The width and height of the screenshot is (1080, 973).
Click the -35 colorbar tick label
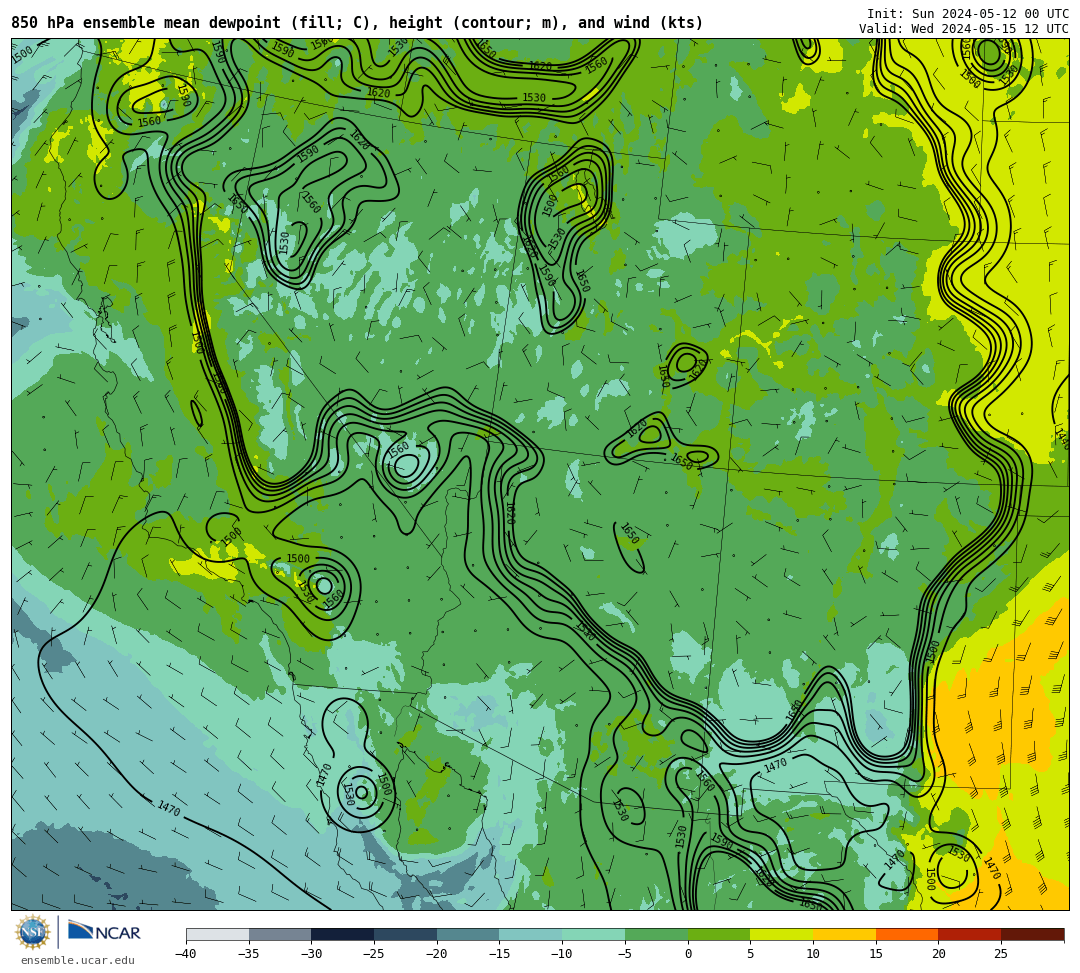(x=248, y=954)
